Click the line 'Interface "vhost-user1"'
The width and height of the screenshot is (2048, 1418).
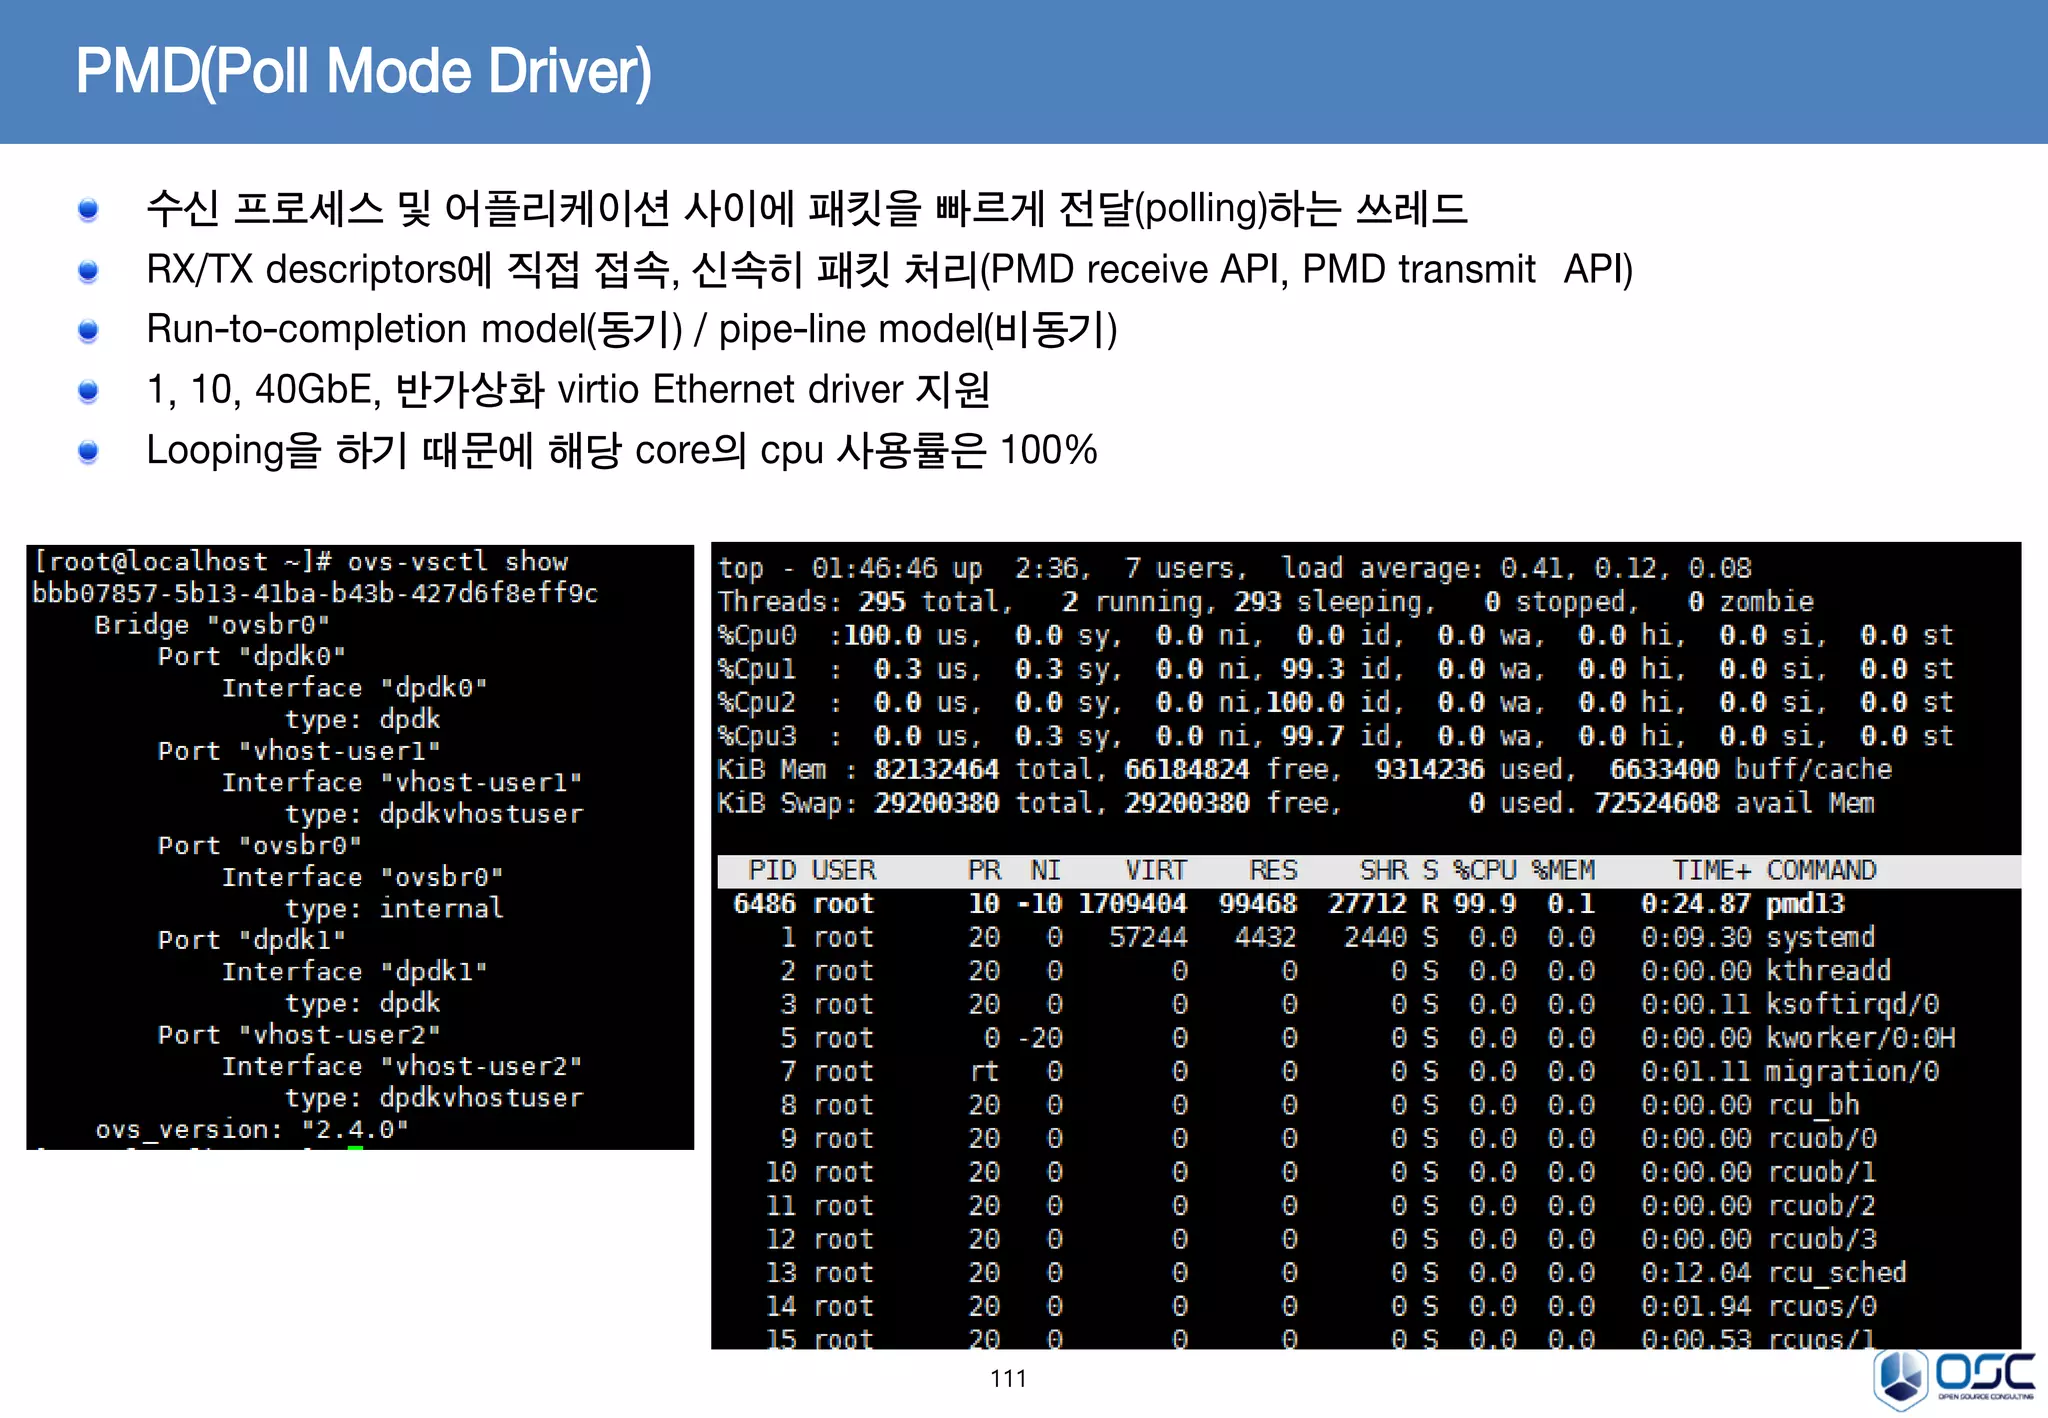pos(402,782)
